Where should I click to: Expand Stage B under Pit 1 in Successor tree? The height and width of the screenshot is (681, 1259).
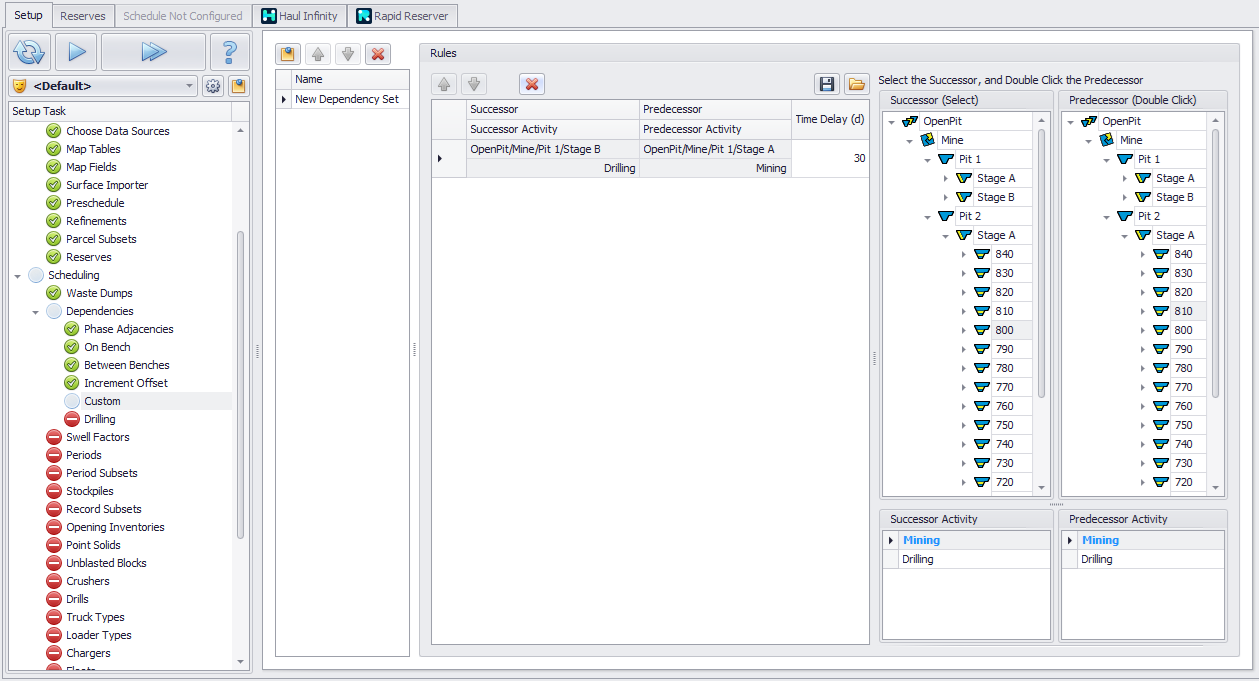tap(945, 197)
